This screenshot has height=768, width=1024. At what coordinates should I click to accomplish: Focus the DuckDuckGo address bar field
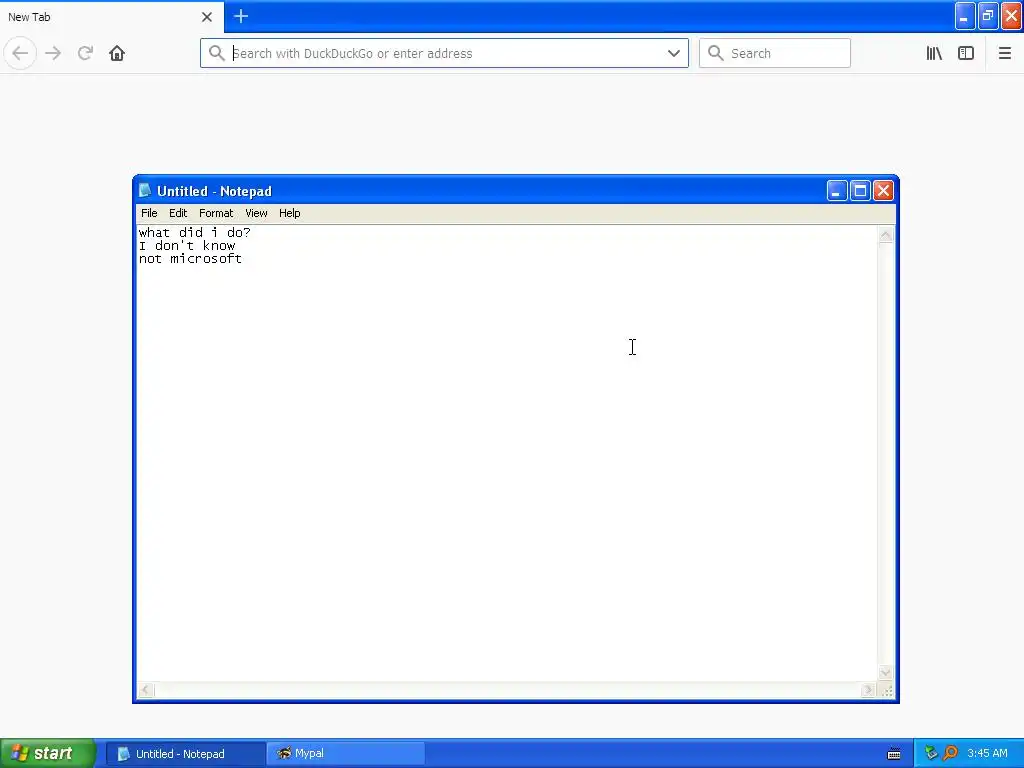pyautogui.click(x=444, y=53)
